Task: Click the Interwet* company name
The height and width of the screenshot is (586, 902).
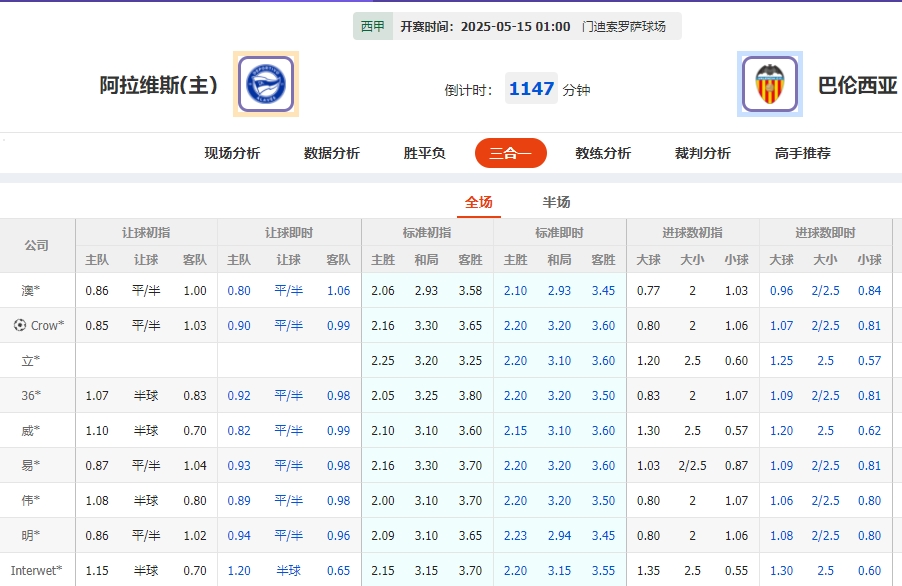Action: click(x=37, y=570)
